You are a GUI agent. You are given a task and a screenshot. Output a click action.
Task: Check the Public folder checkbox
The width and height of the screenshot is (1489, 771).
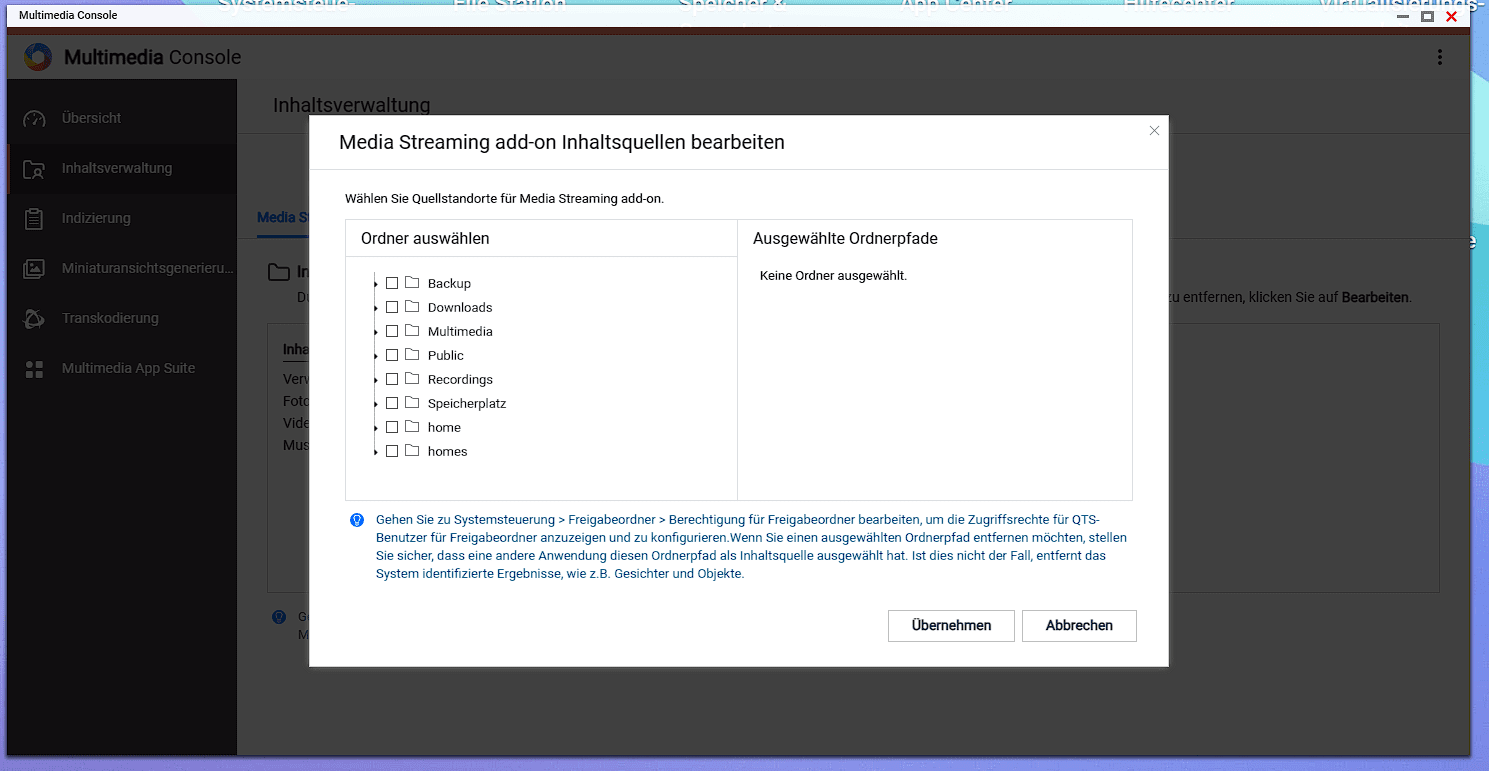point(392,355)
